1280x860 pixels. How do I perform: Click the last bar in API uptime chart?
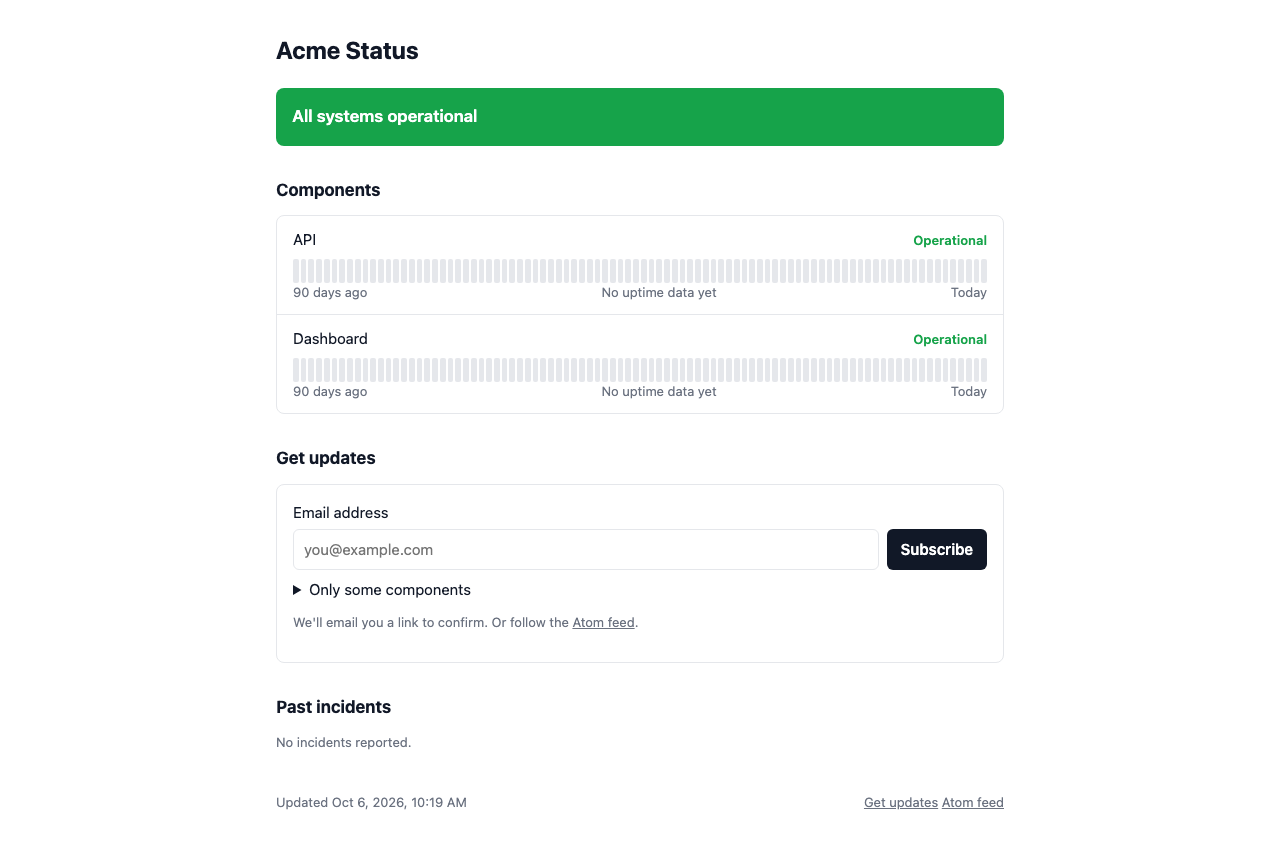pyautogui.click(x=984, y=271)
